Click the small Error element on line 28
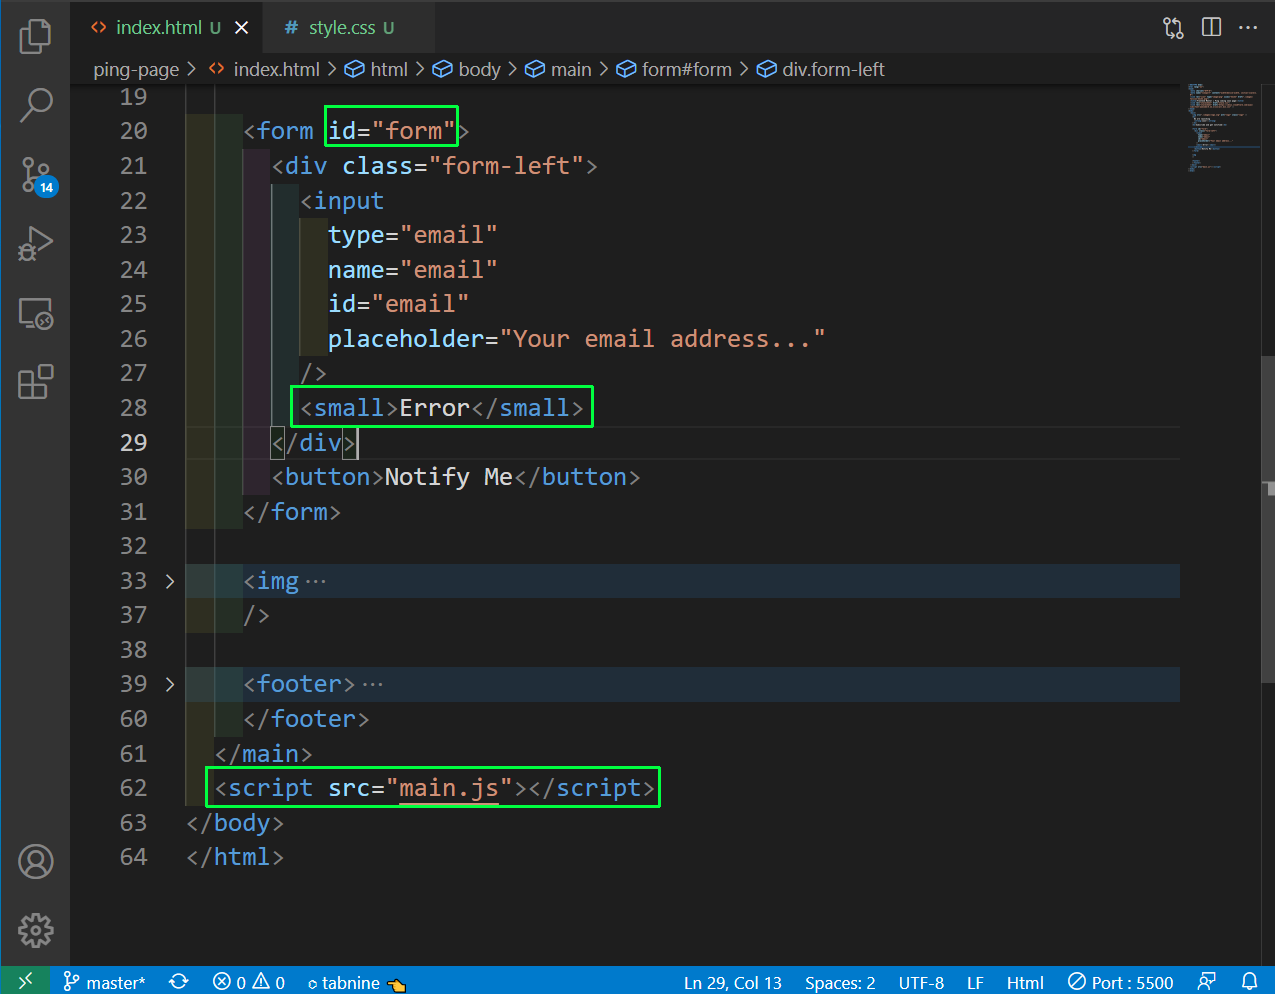This screenshot has height=994, width=1275. 442,408
